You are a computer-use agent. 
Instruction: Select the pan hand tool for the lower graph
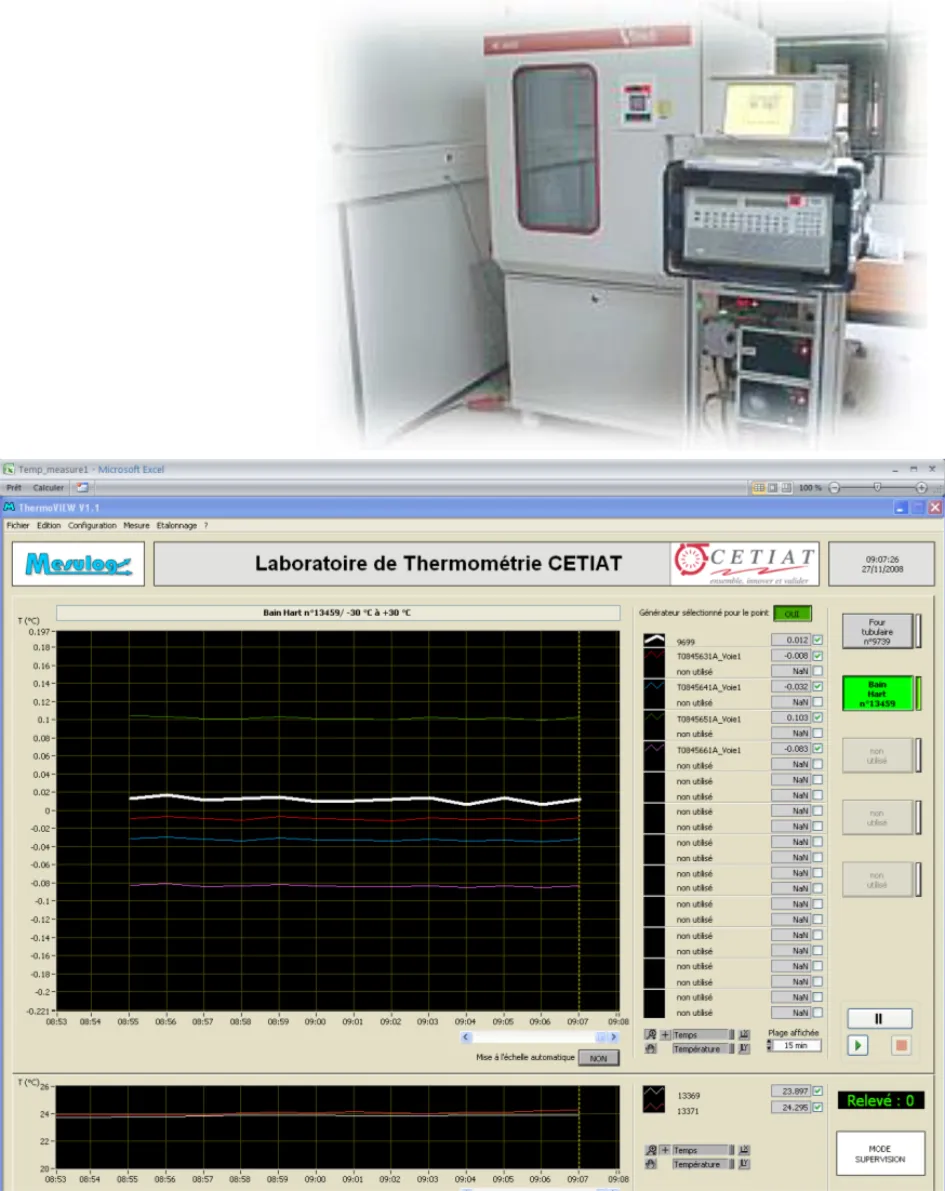click(650, 1164)
